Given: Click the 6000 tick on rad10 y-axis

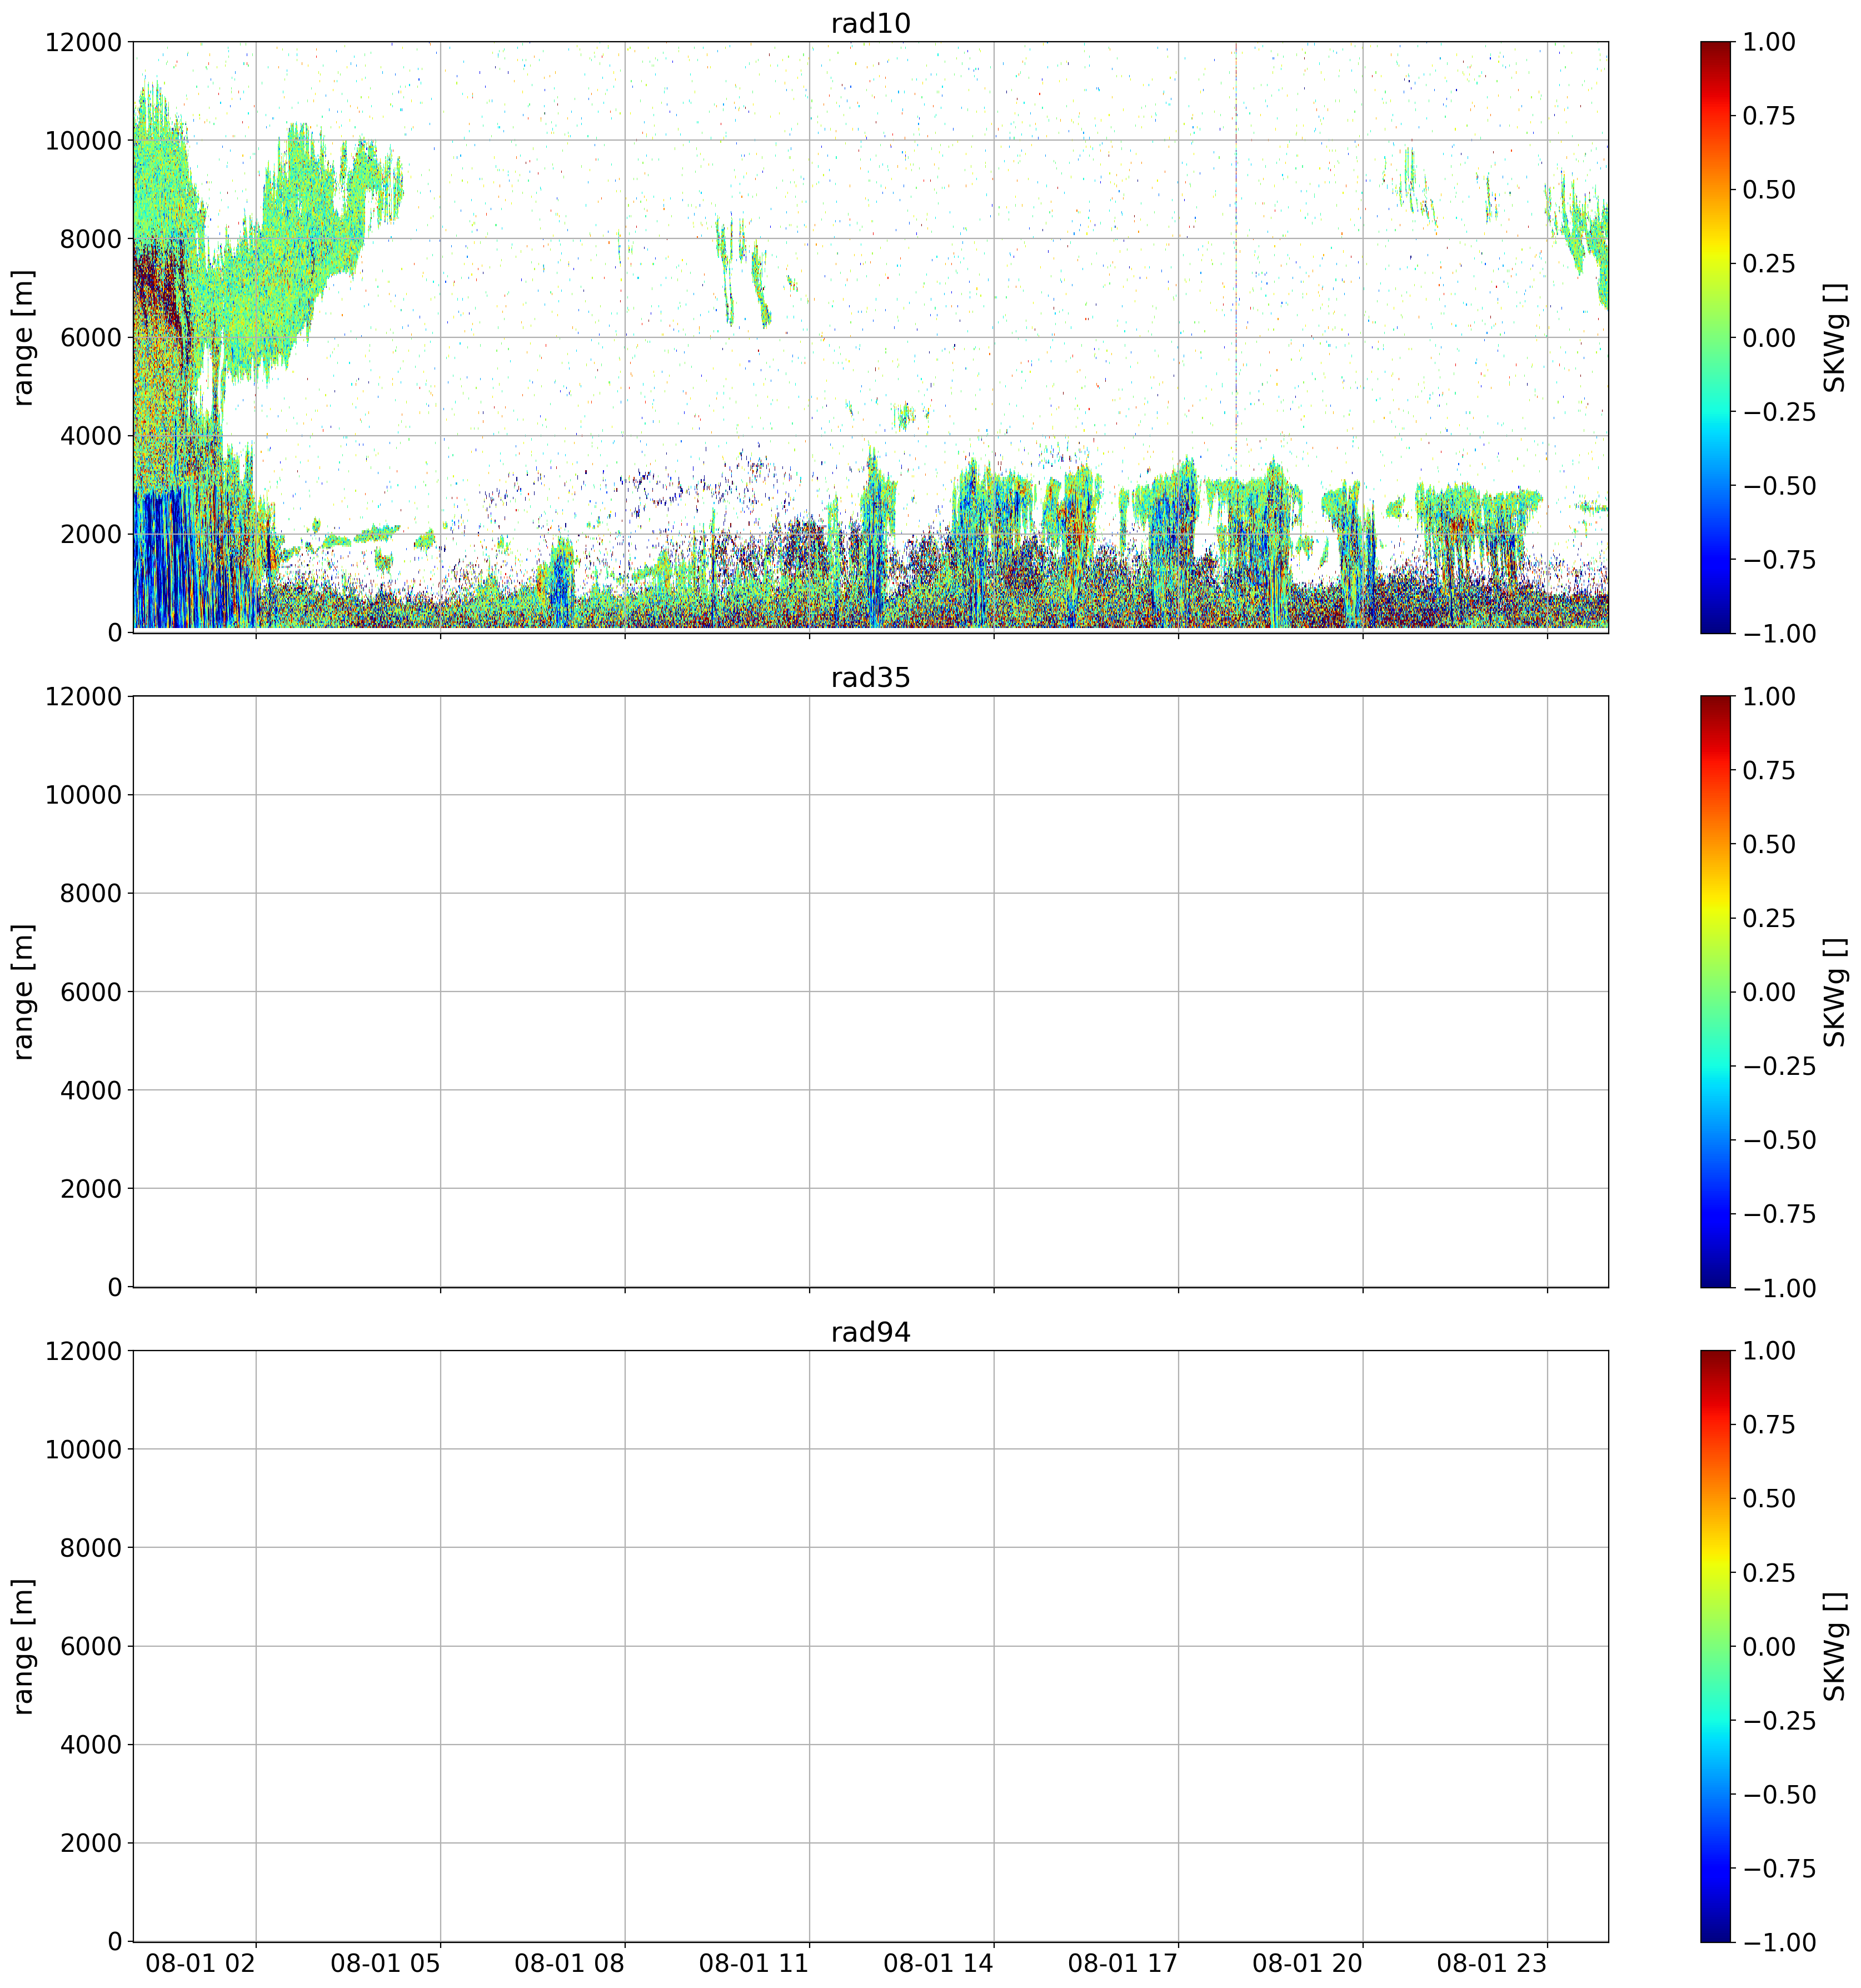Looking at the screenshot, I should tap(91, 337).
